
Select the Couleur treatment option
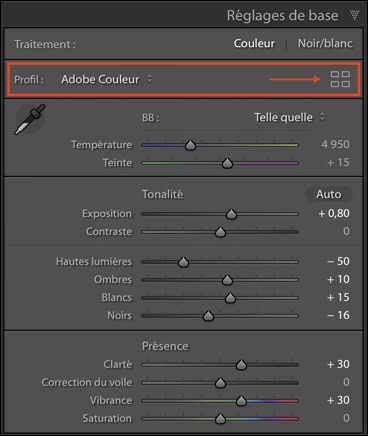pyautogui.click(x=254, y=43)
